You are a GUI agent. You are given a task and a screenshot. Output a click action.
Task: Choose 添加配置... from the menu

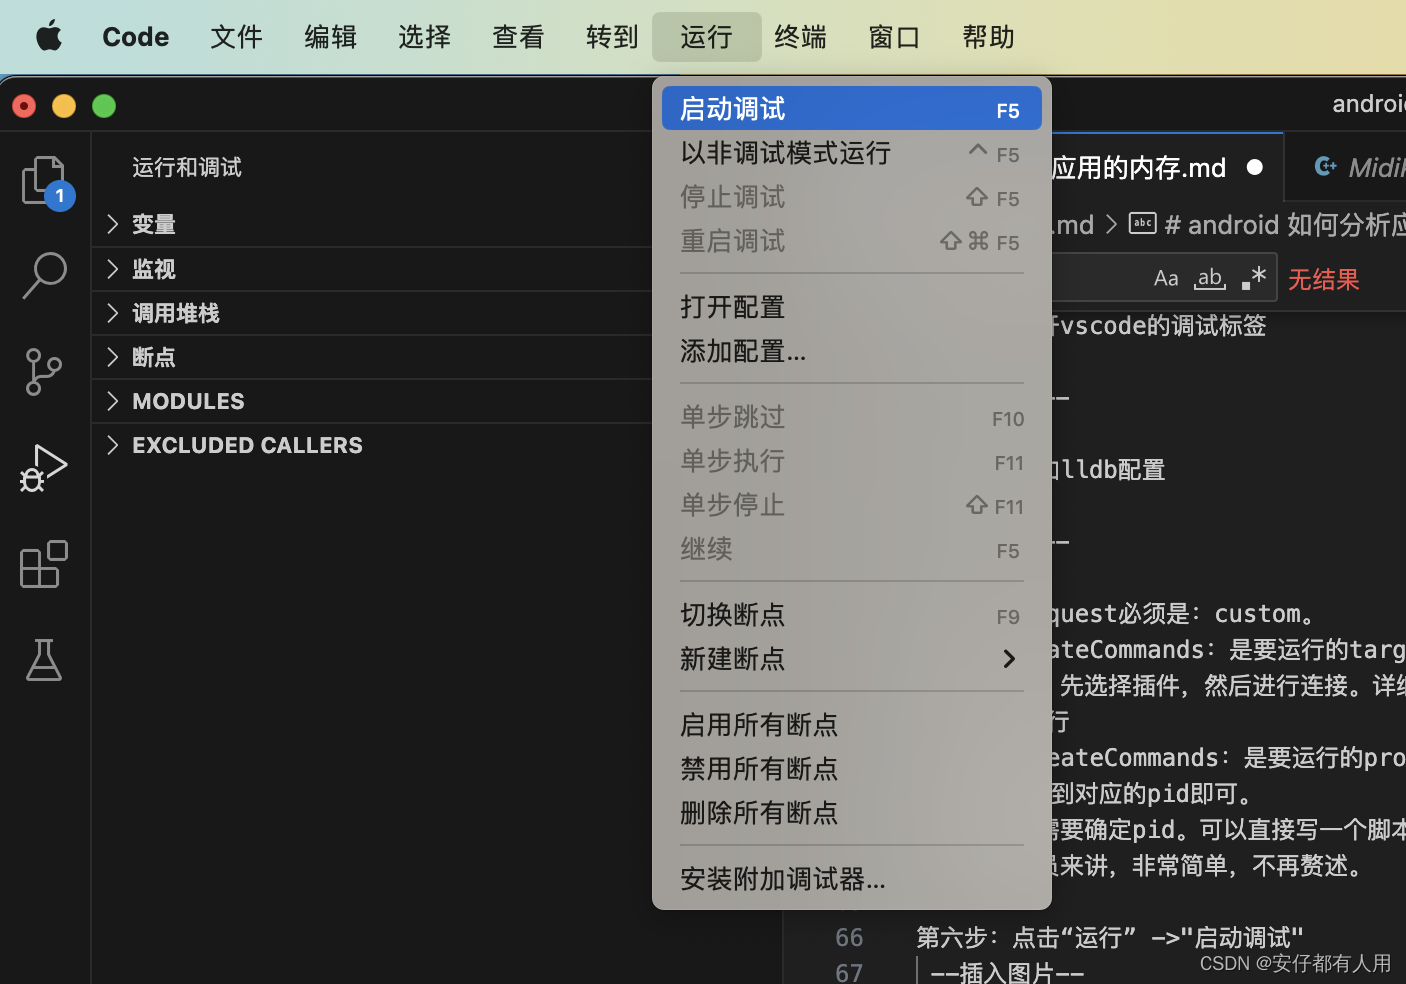pyautogui.click(x=852, y=351)
